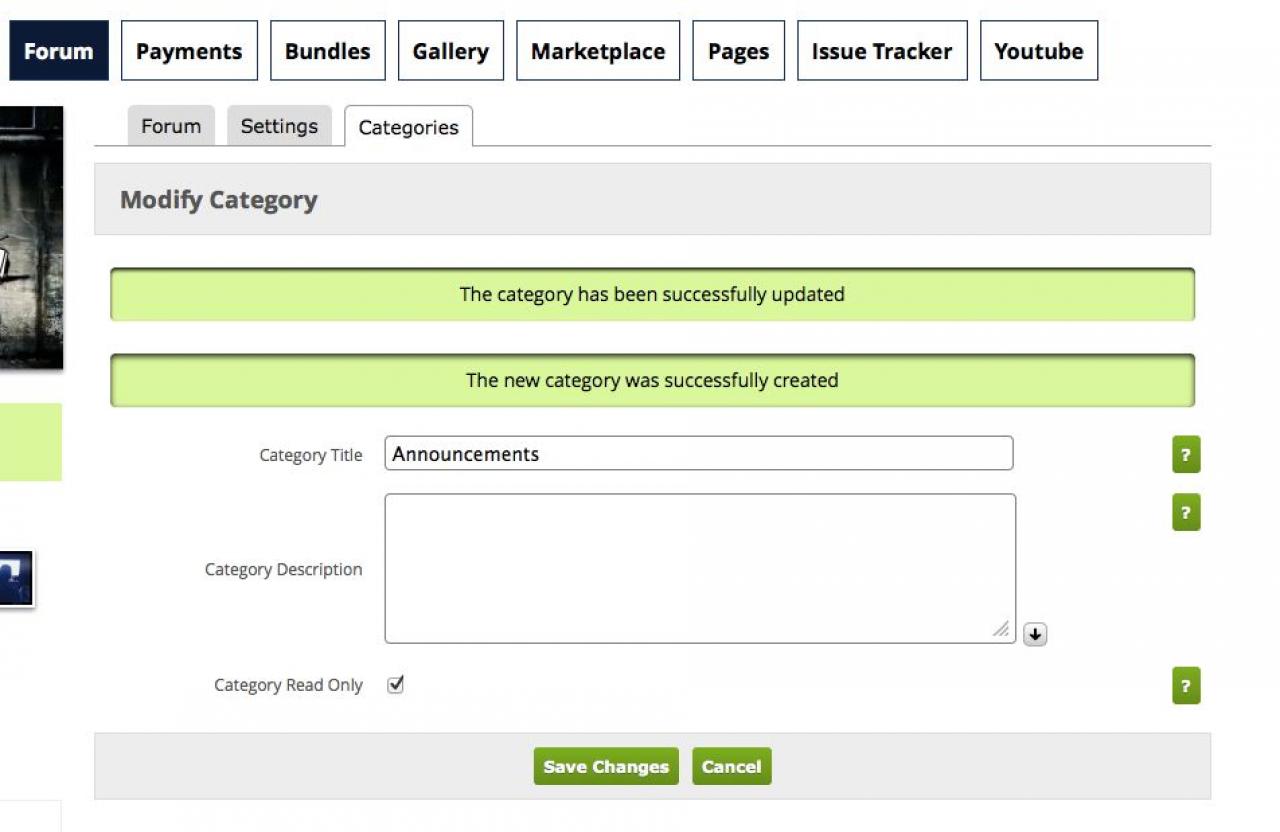Image resolution: width=1280 pixels, height=832 pixels.
Task: Open the Forum main menu
Action: click(x=58, y=51)
